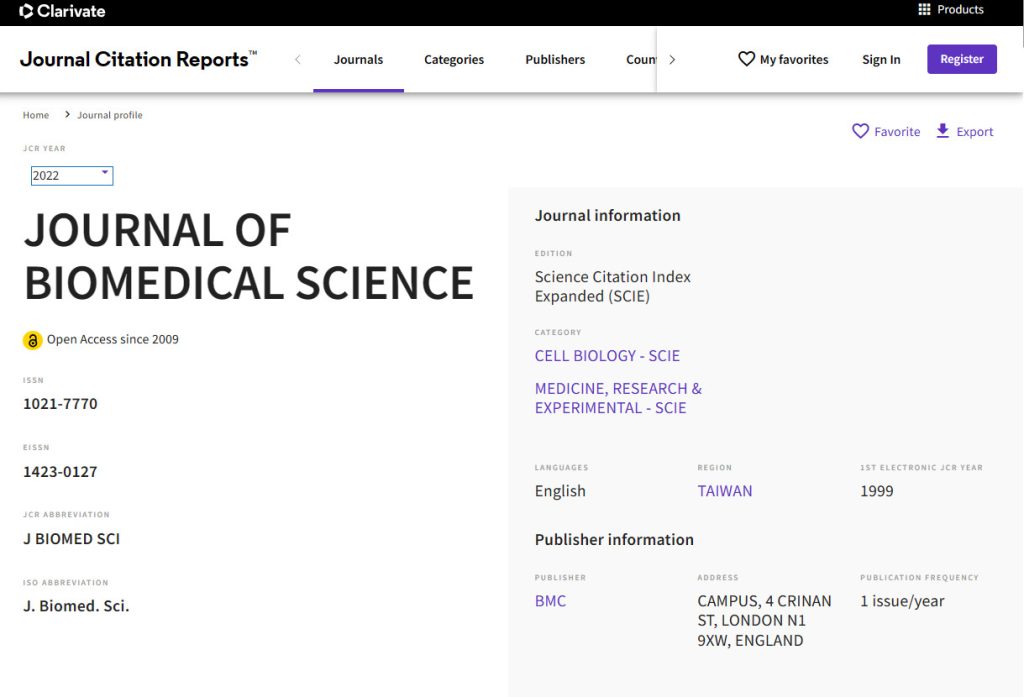Open My favorites

click(783, 59)
